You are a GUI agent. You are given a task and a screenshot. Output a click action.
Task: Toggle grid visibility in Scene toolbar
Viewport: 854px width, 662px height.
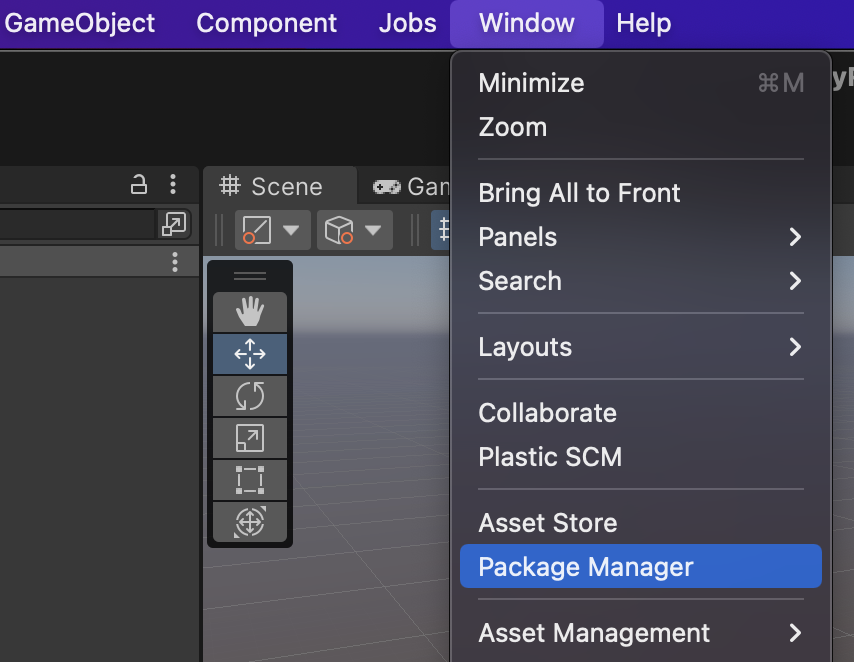point(440,230)
